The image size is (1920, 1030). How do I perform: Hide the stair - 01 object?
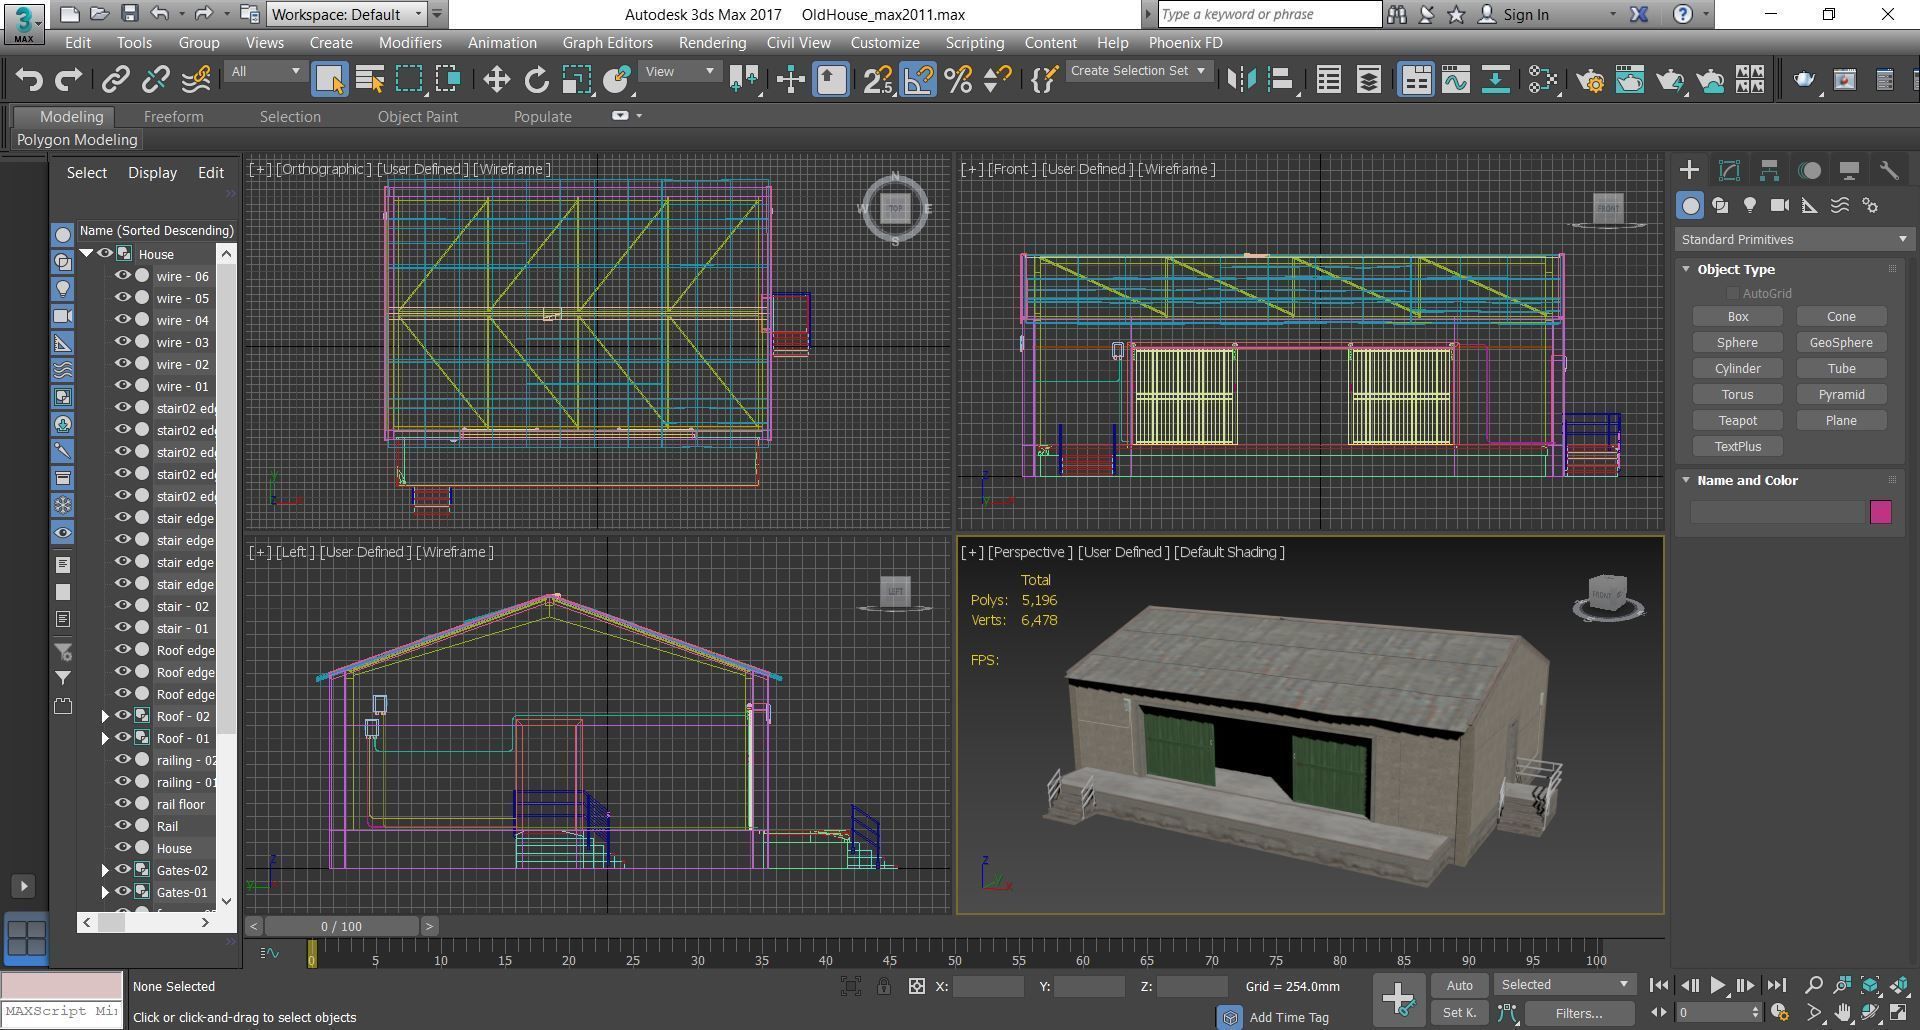(122, 628)
